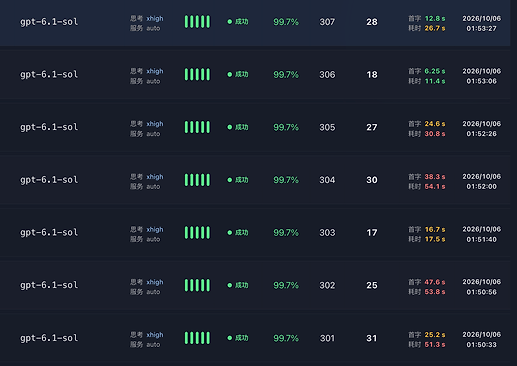Screen dimensions: 517x366
Task: Click the green signal bars in row 305
Action: pyautogui.click(x=197, y=127)
